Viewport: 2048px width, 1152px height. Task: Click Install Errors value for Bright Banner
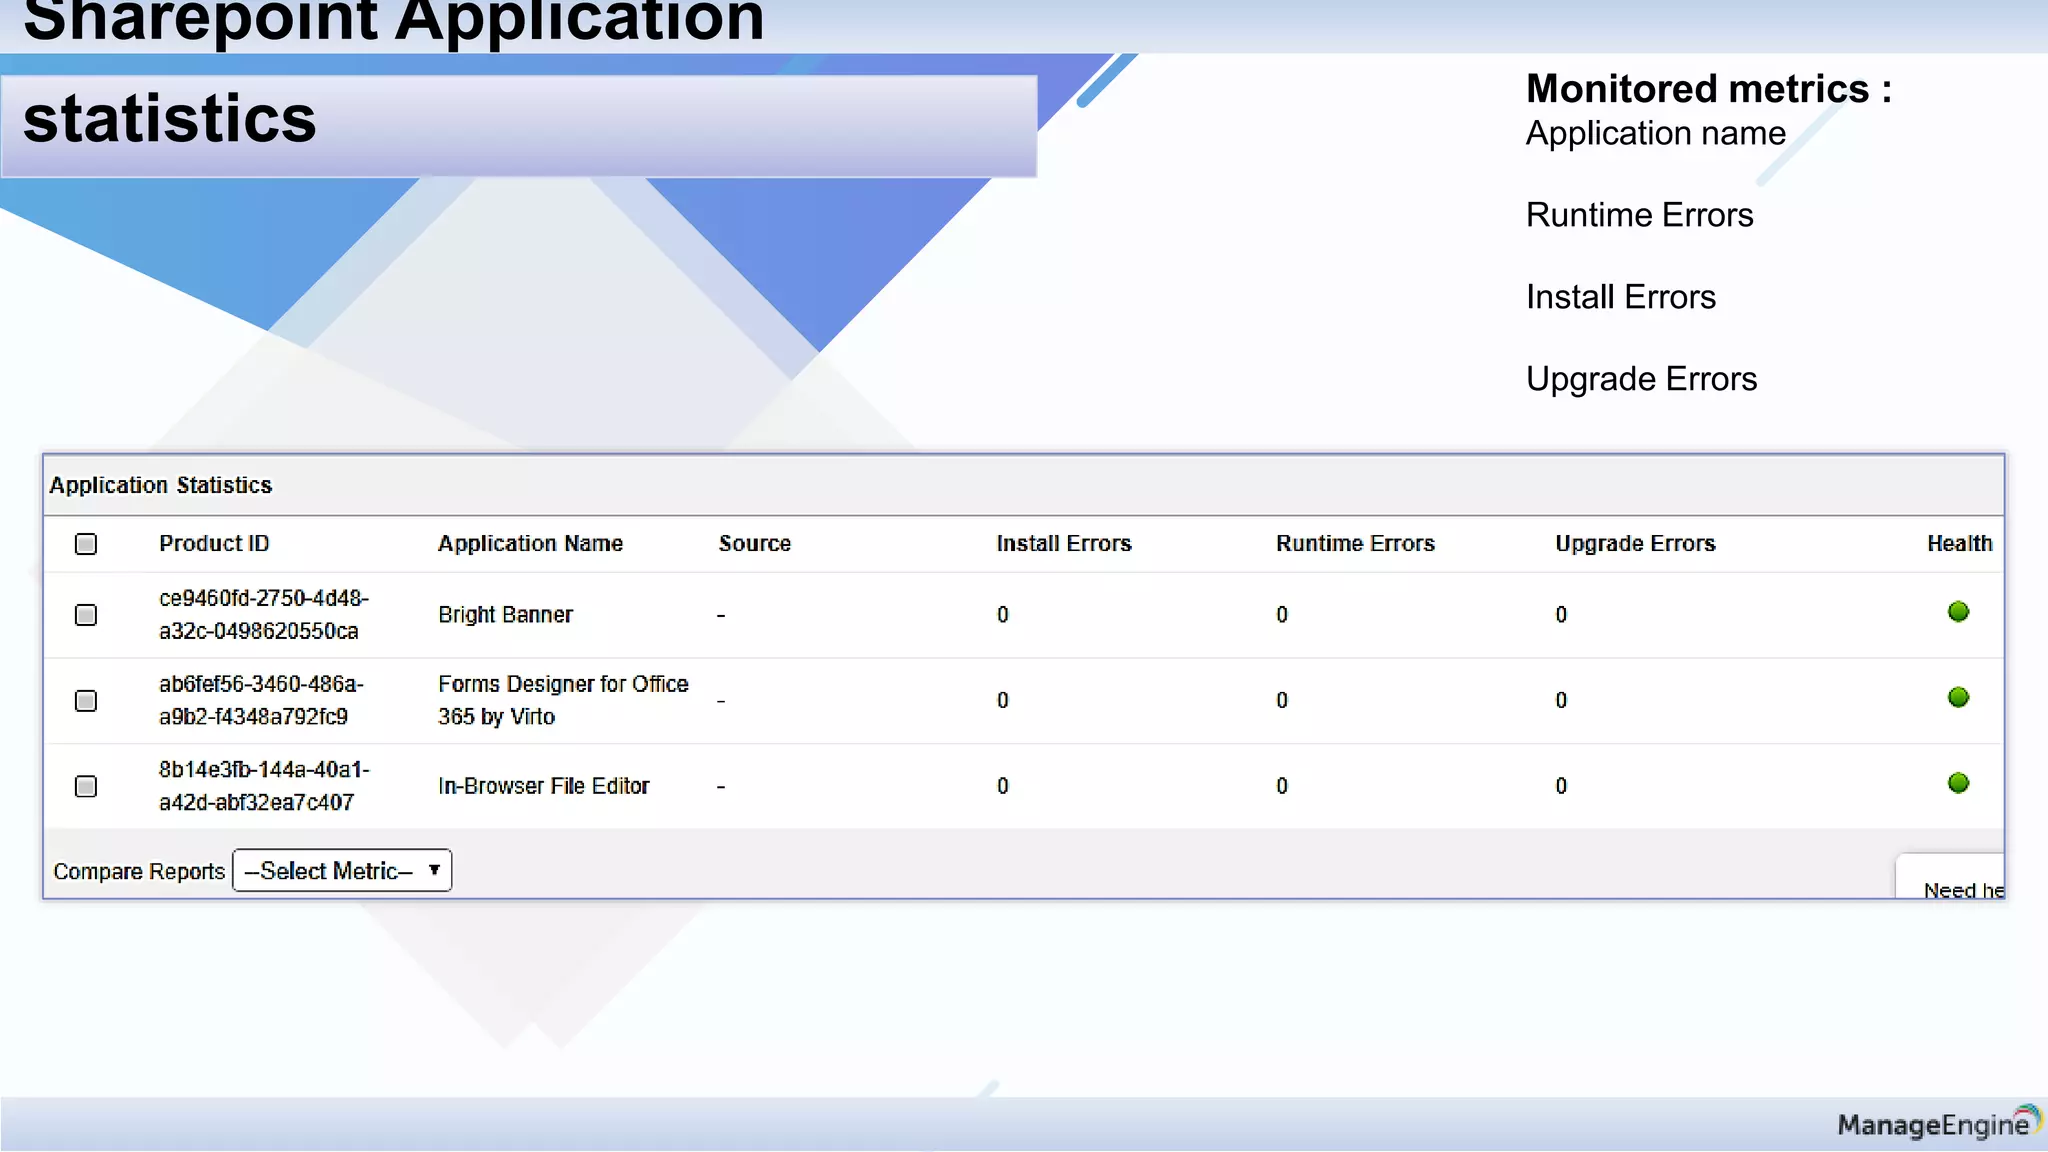coord(1003,615)
